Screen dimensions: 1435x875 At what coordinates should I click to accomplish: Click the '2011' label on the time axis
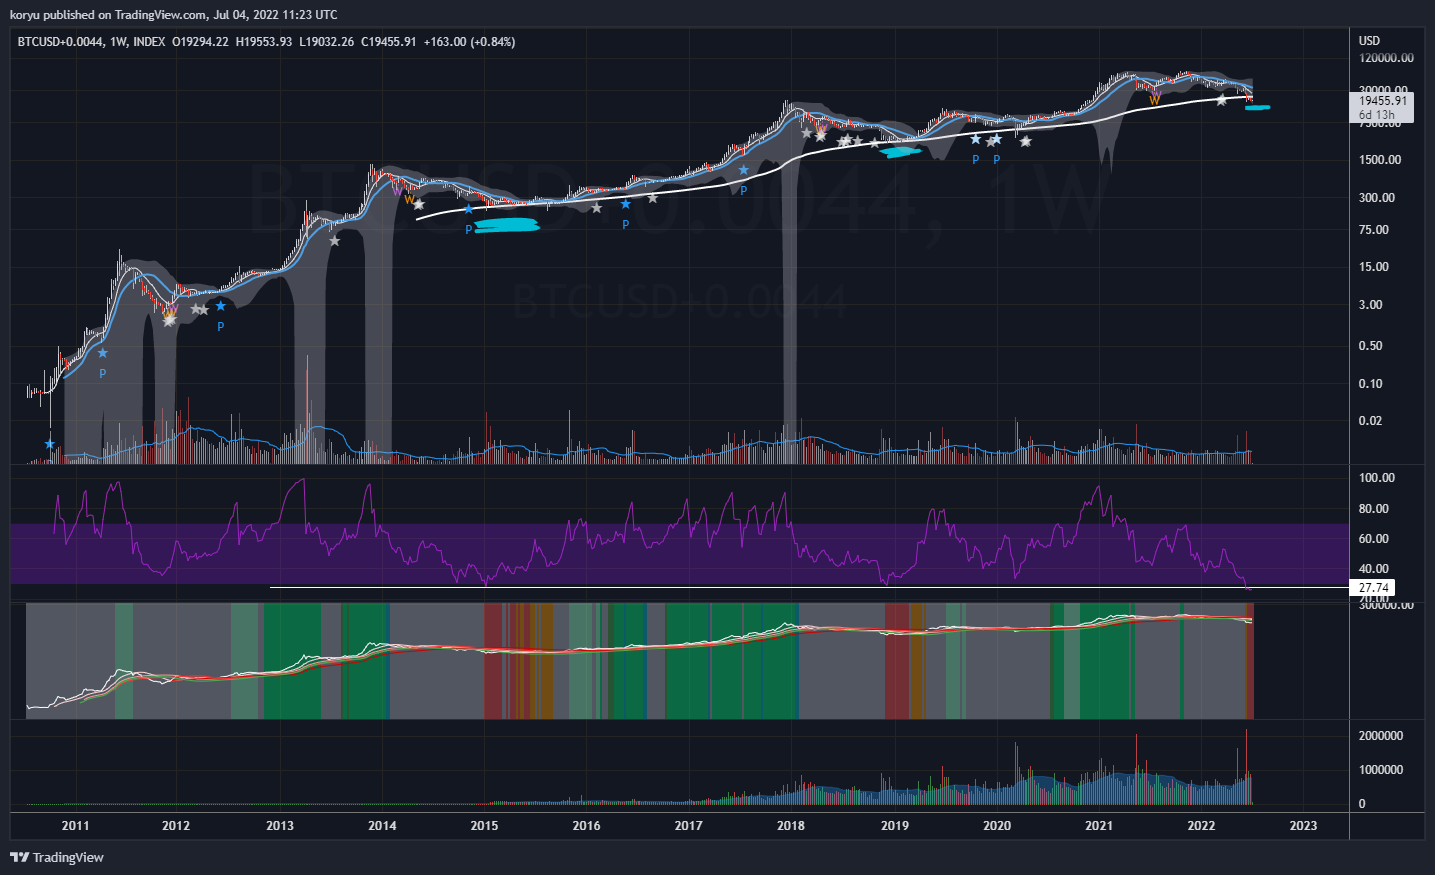[75, 826]
